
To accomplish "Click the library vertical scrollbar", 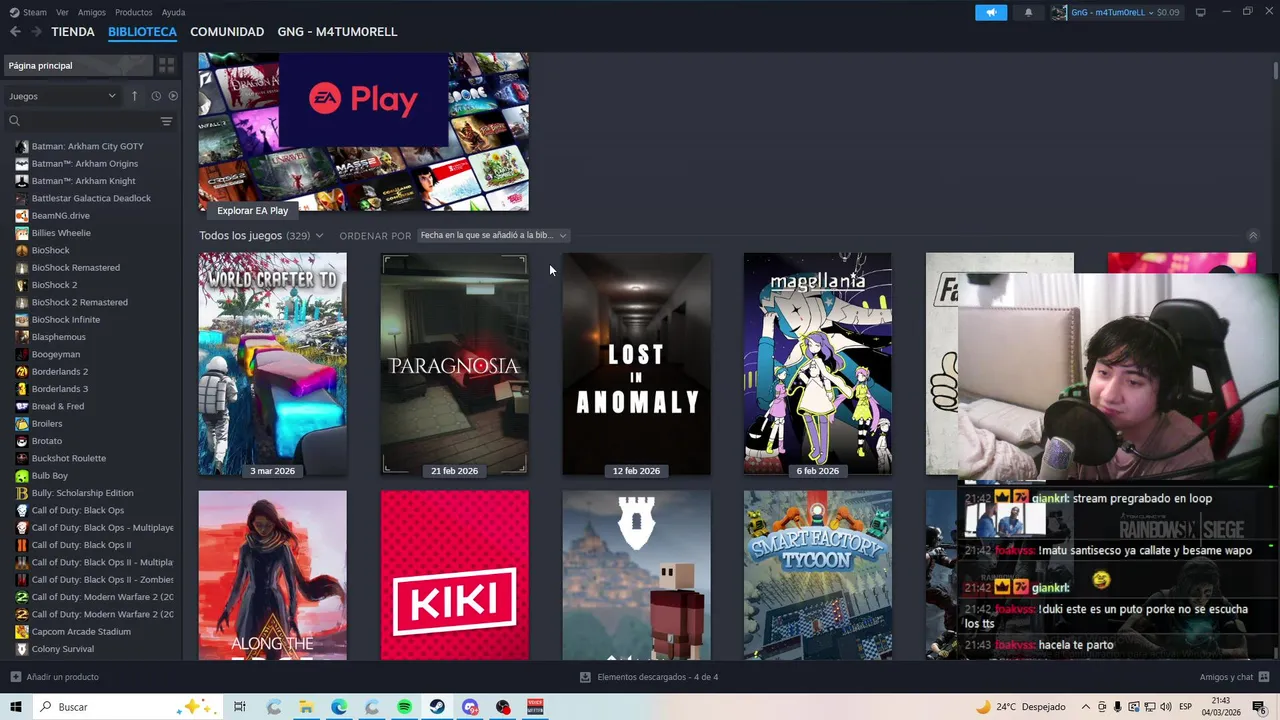I will (1275, 71).
